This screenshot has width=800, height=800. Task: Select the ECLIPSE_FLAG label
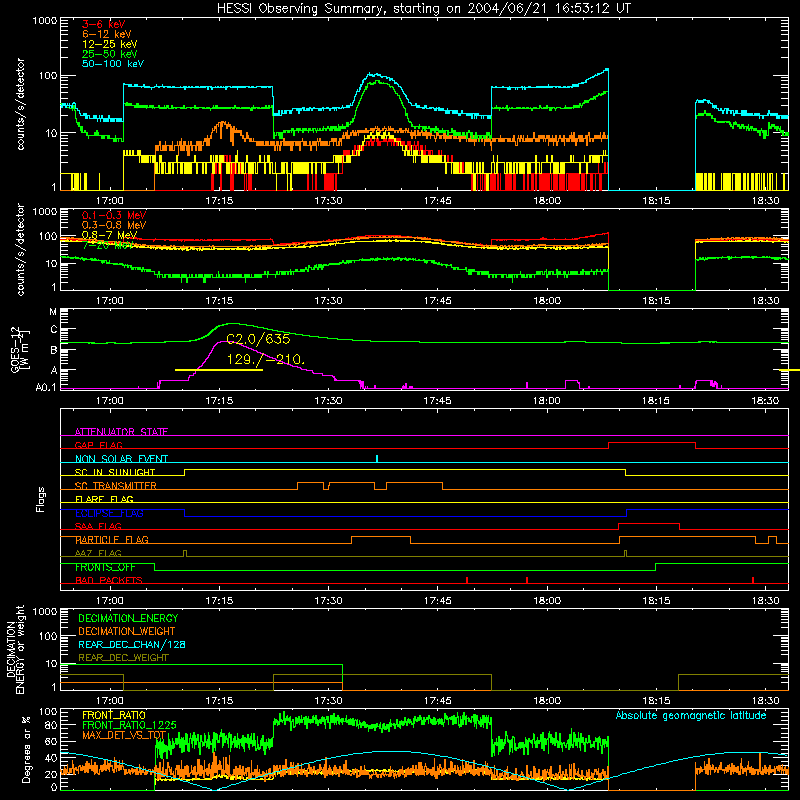tap(109, 513)
